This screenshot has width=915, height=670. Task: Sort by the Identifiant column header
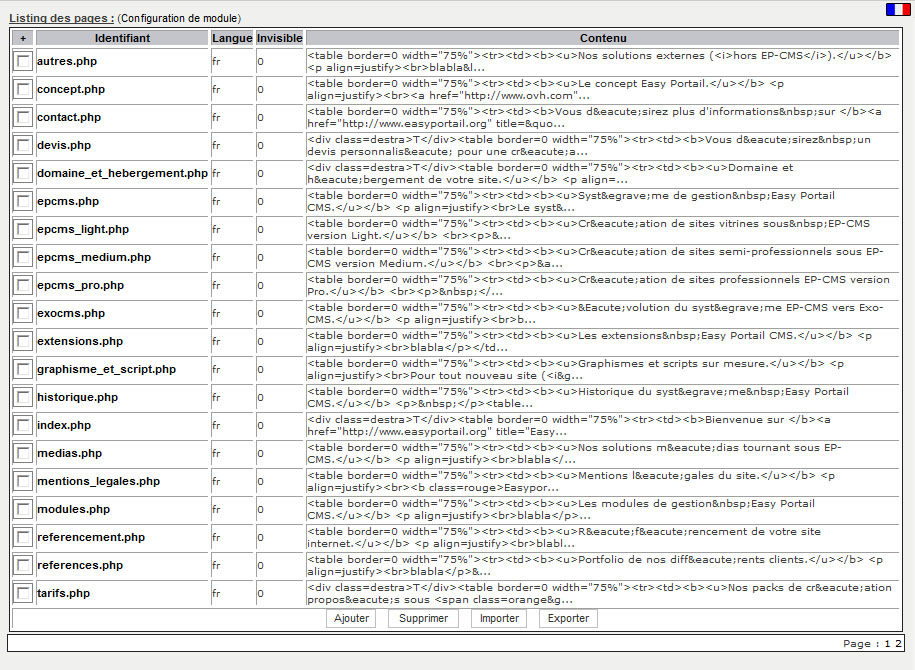pyautogui.click(x=122, y=38)
